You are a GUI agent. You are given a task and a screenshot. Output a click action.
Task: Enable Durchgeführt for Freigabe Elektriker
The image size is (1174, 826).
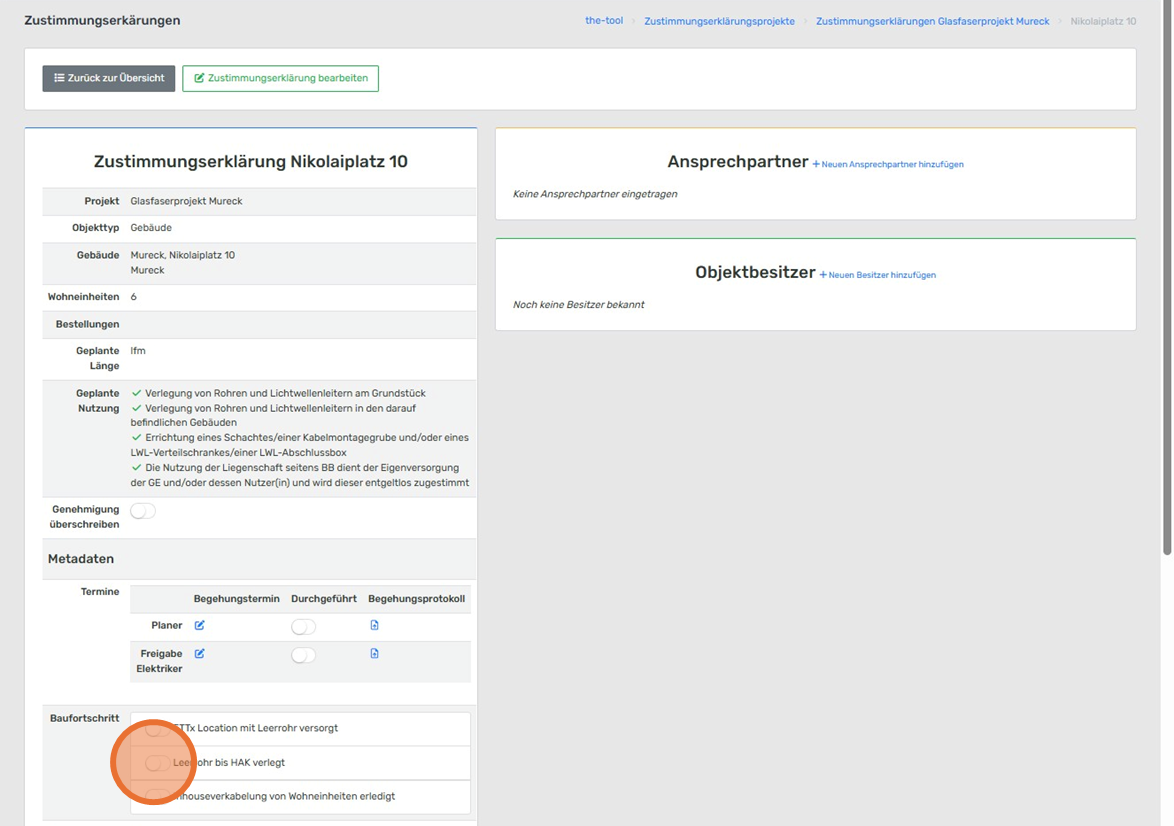(x=303, y=655)
